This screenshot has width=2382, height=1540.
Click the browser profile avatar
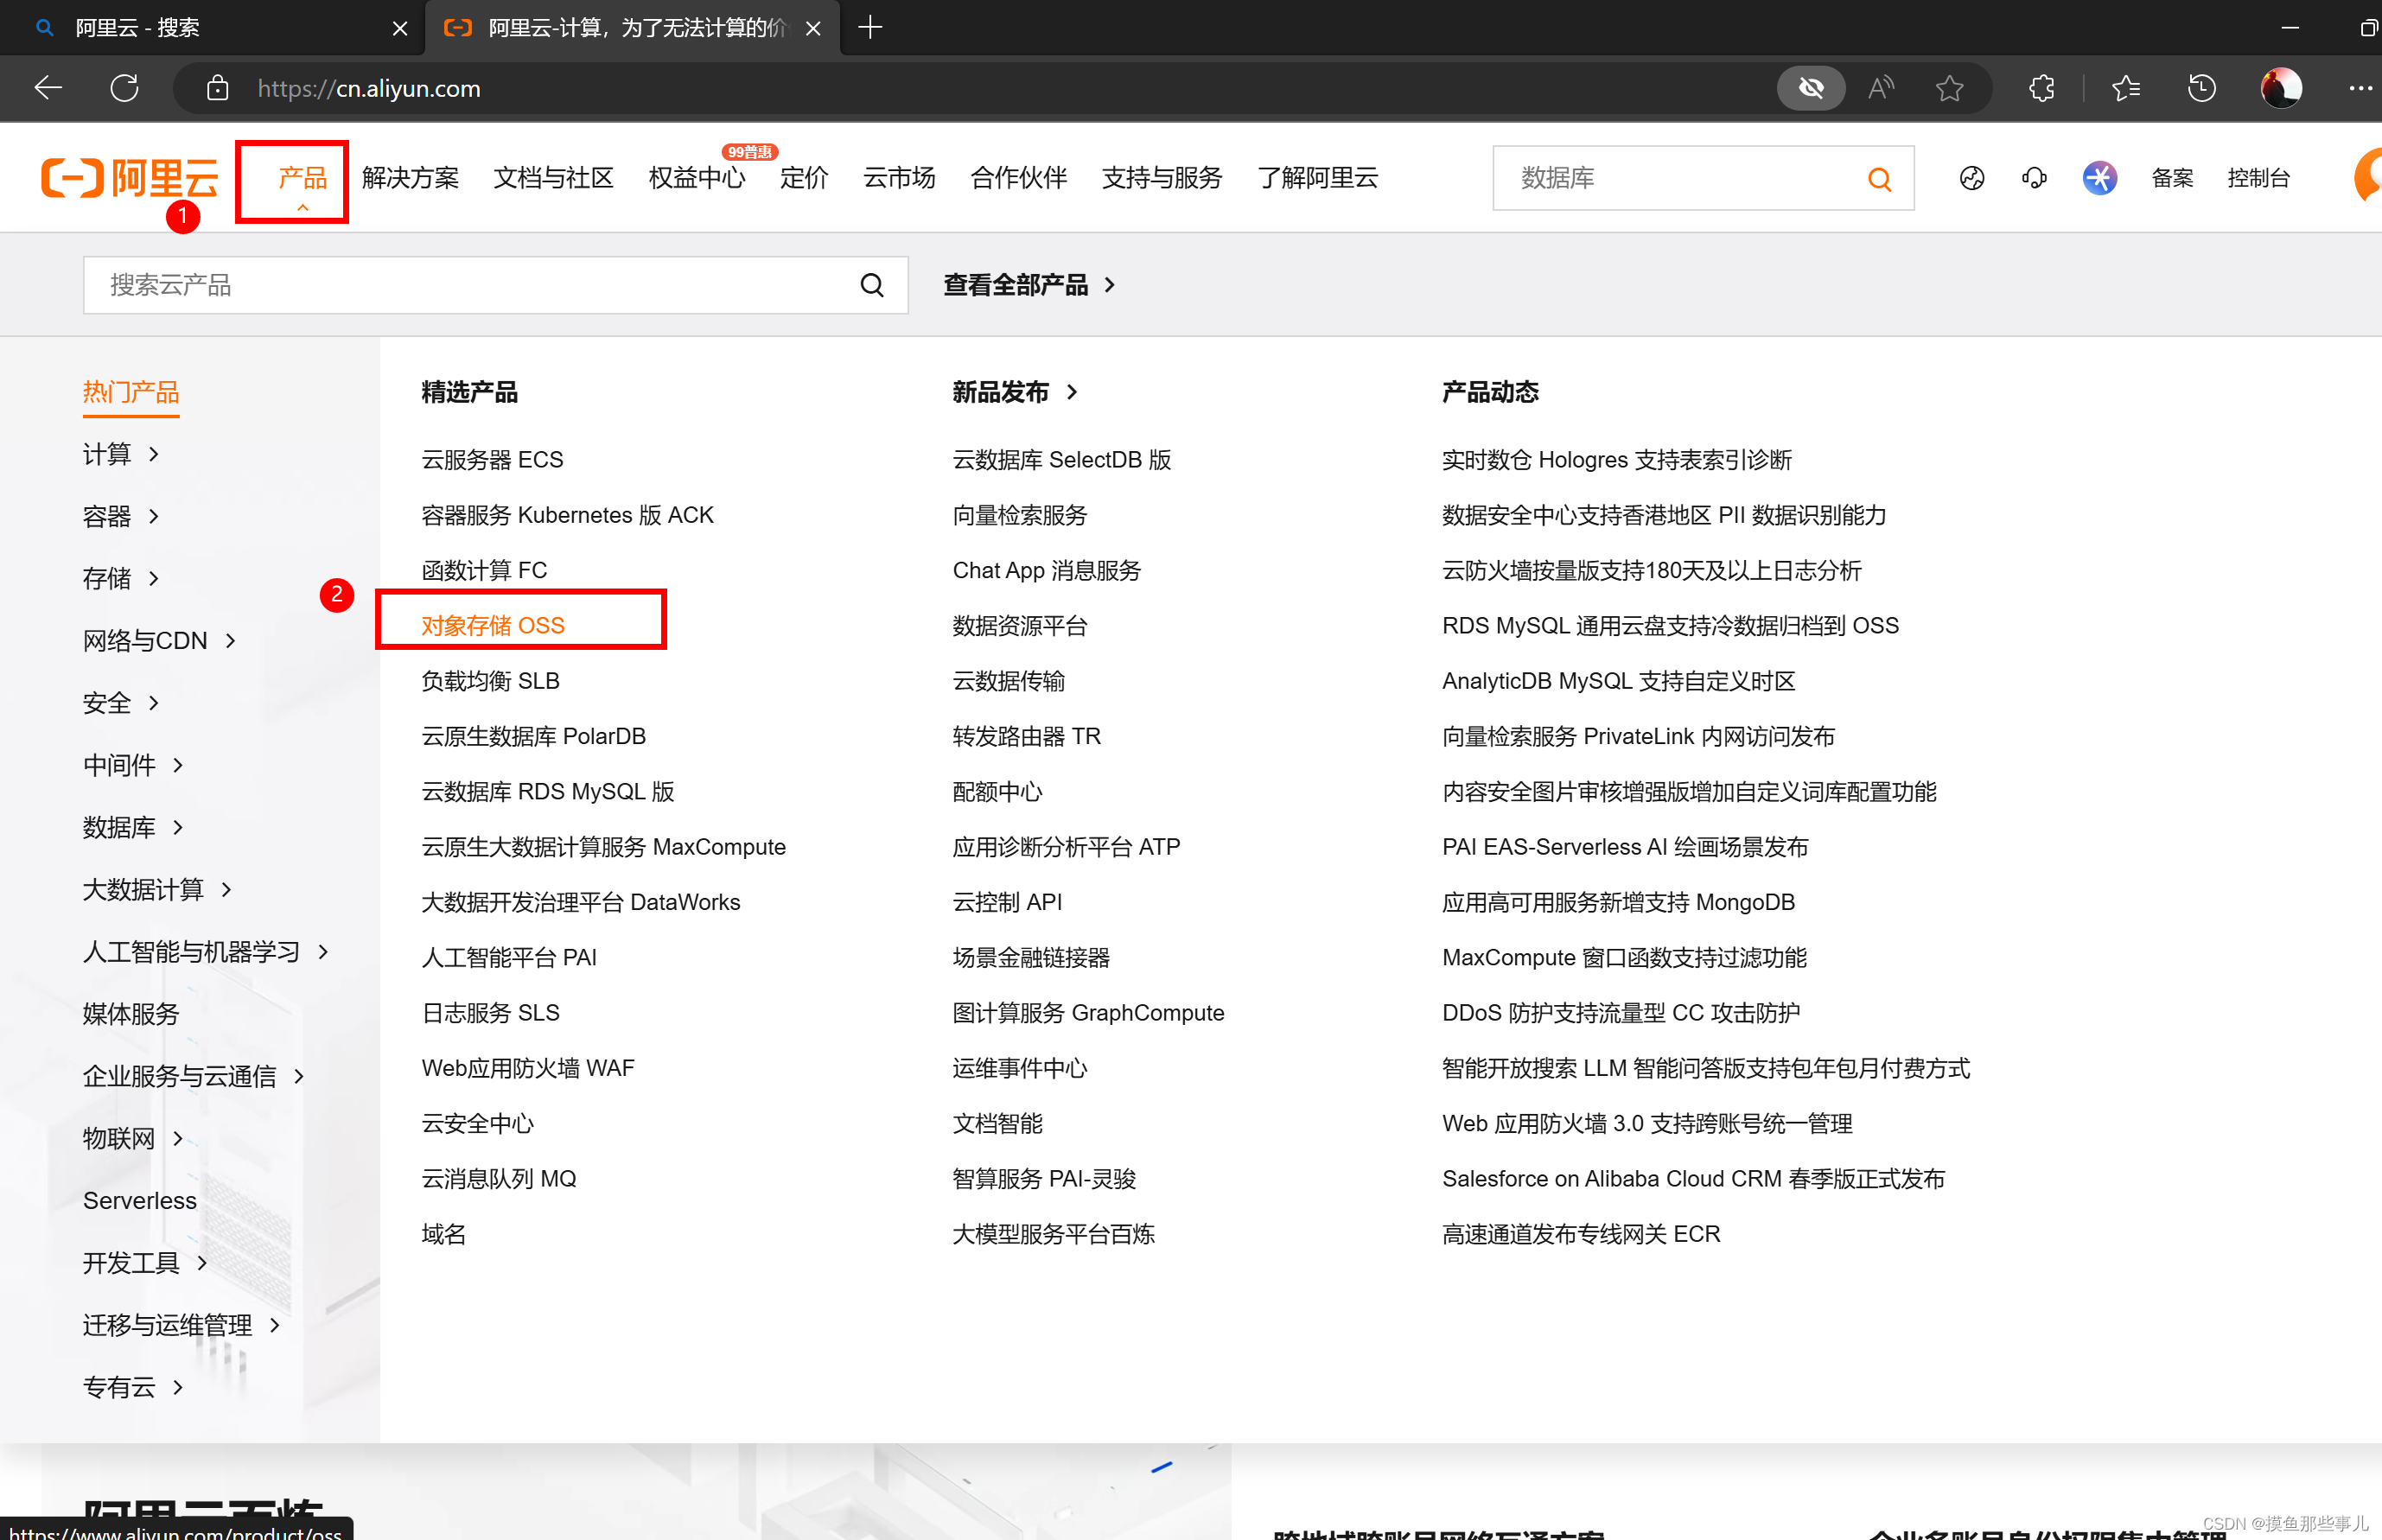pyautogui.click(x=2281, y=88)
